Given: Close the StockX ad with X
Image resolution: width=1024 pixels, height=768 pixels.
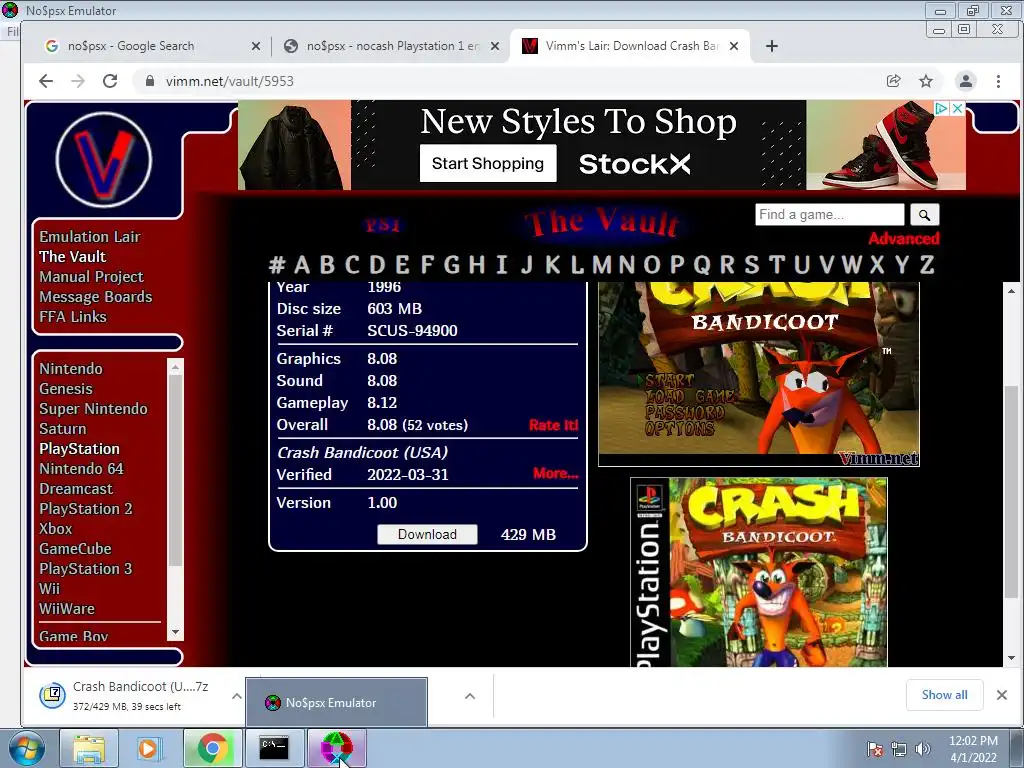Looking at the screenshot, I should pos(957,108).
